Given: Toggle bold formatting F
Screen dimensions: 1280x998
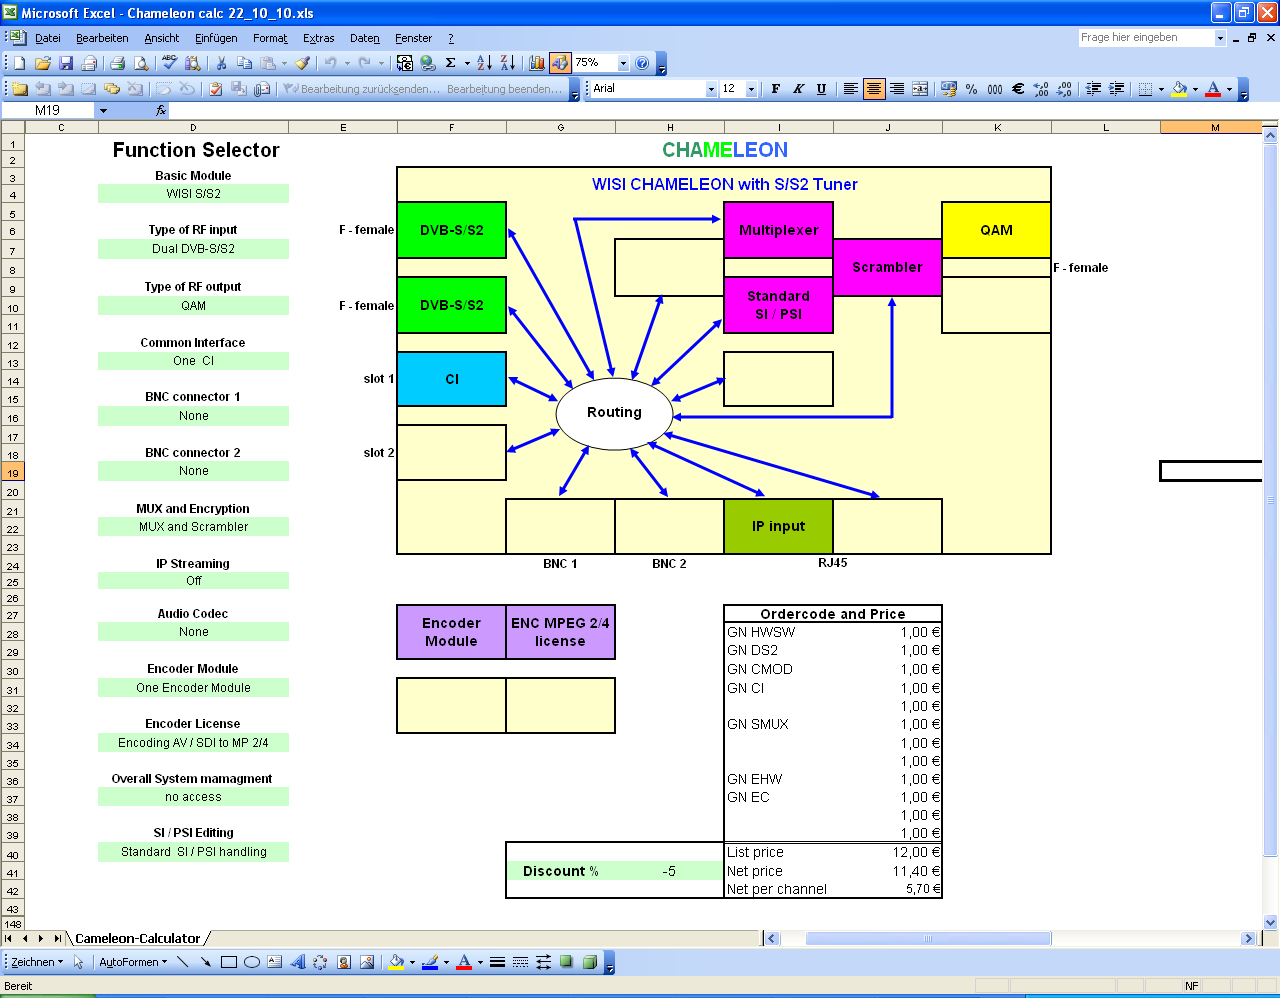Looking at the screenshot, I should tap(776, 89).
